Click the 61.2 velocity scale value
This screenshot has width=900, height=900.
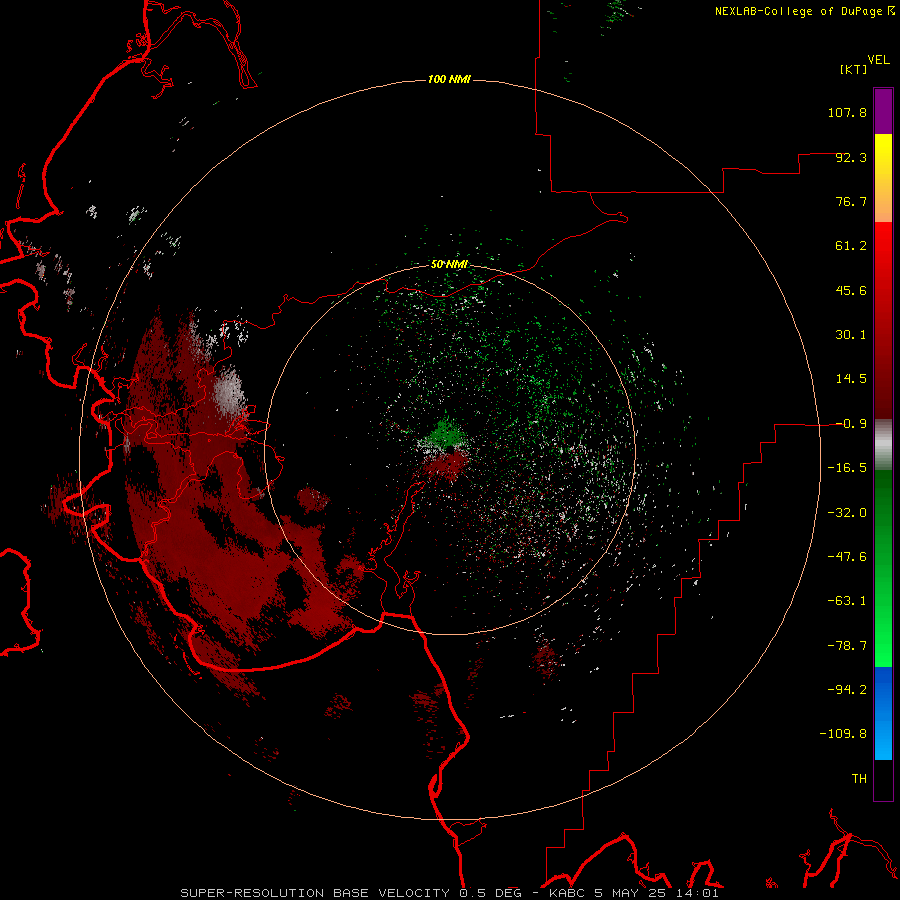click(851, 246)
